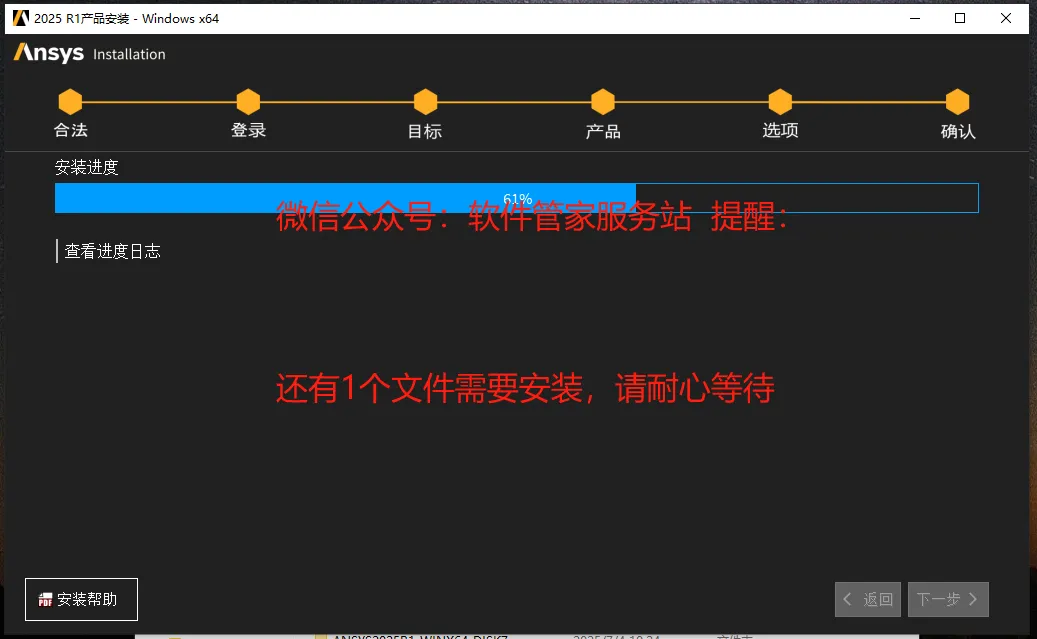Click the PDF icon on 安装帮助

(45, 599)
